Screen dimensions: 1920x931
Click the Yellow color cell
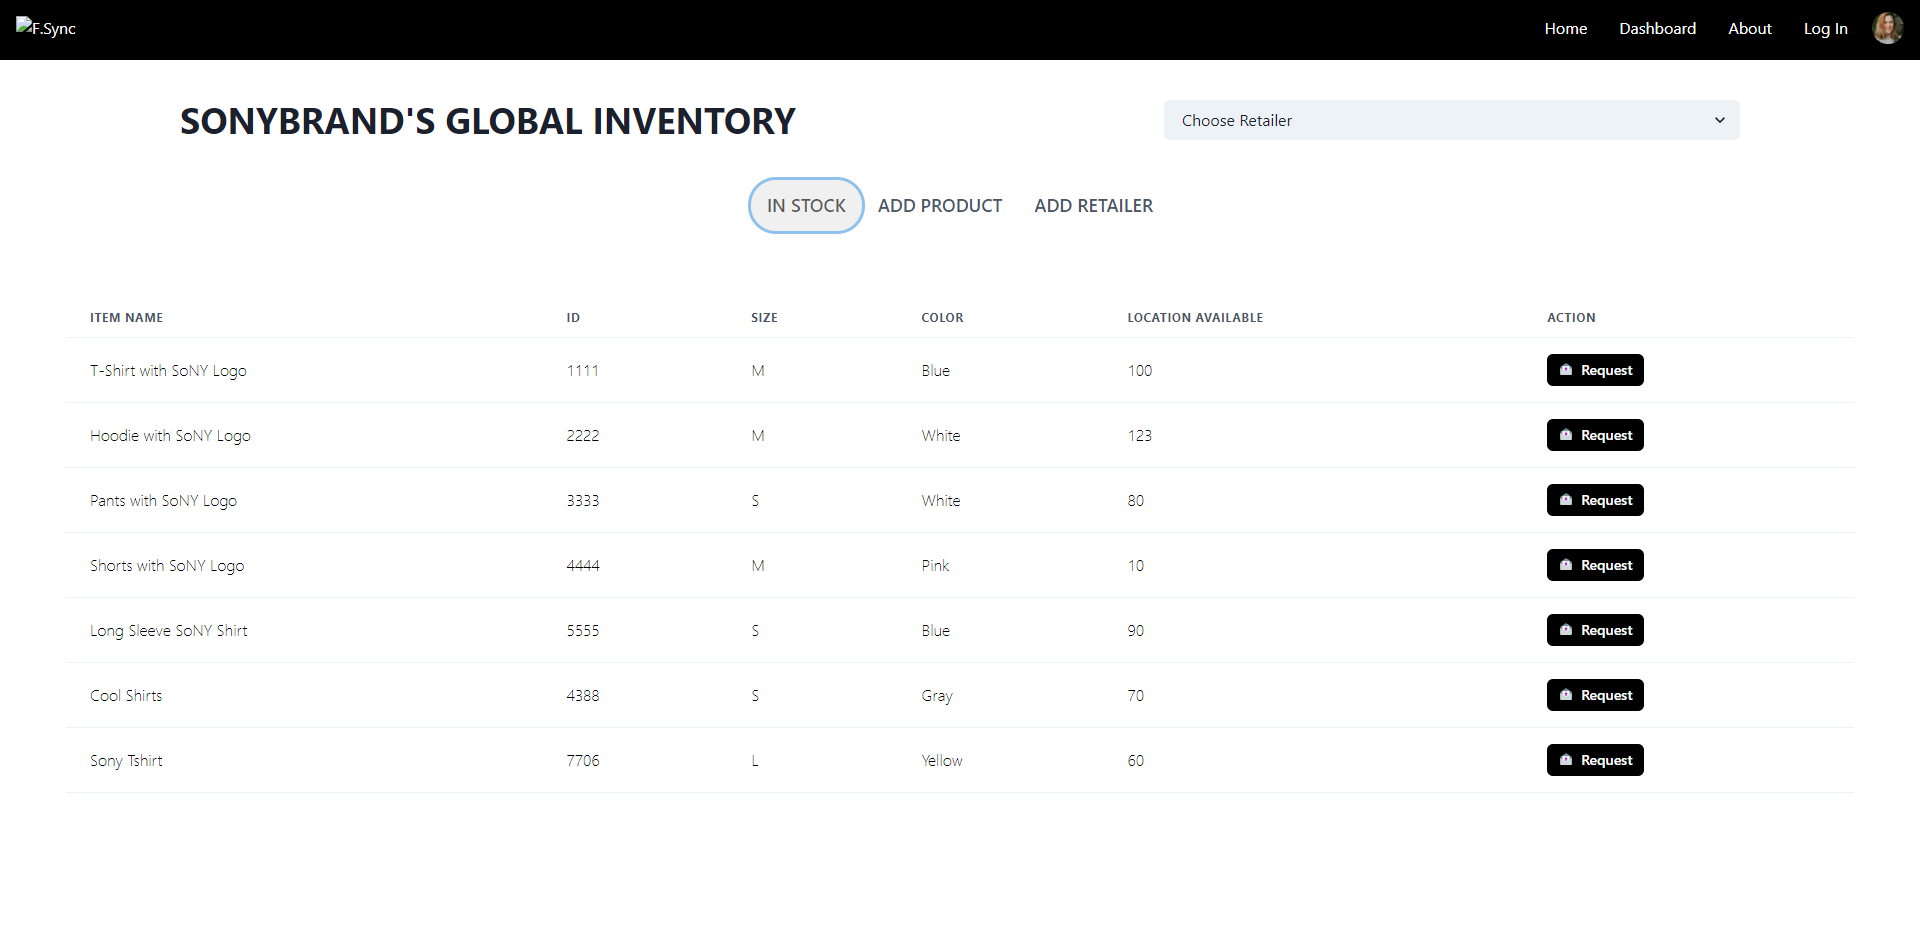[x=942, y=760]
